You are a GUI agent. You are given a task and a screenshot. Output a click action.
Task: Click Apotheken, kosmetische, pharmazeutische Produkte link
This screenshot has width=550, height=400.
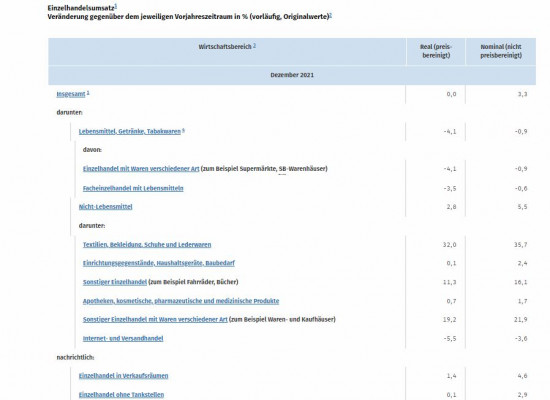tap(181, 301)
